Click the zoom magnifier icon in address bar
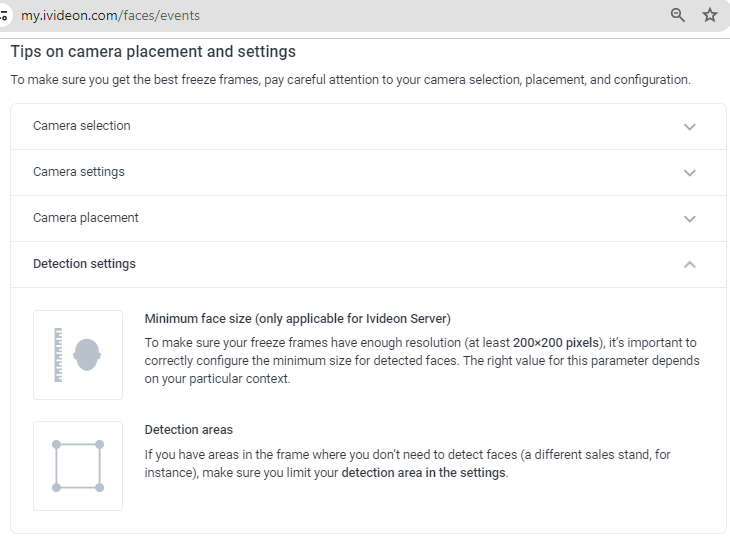This screenshot has height=544, width=730. [677, 15]
